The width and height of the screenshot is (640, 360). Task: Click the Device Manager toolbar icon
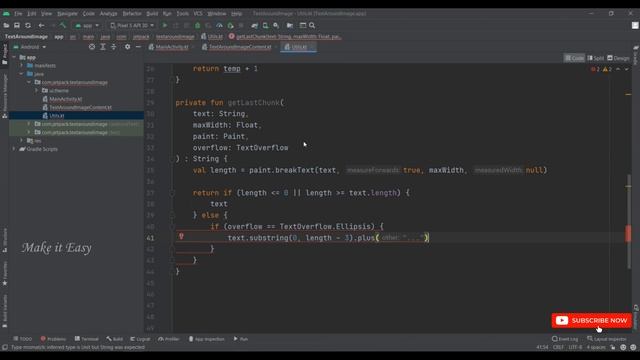tap(265, 25)
